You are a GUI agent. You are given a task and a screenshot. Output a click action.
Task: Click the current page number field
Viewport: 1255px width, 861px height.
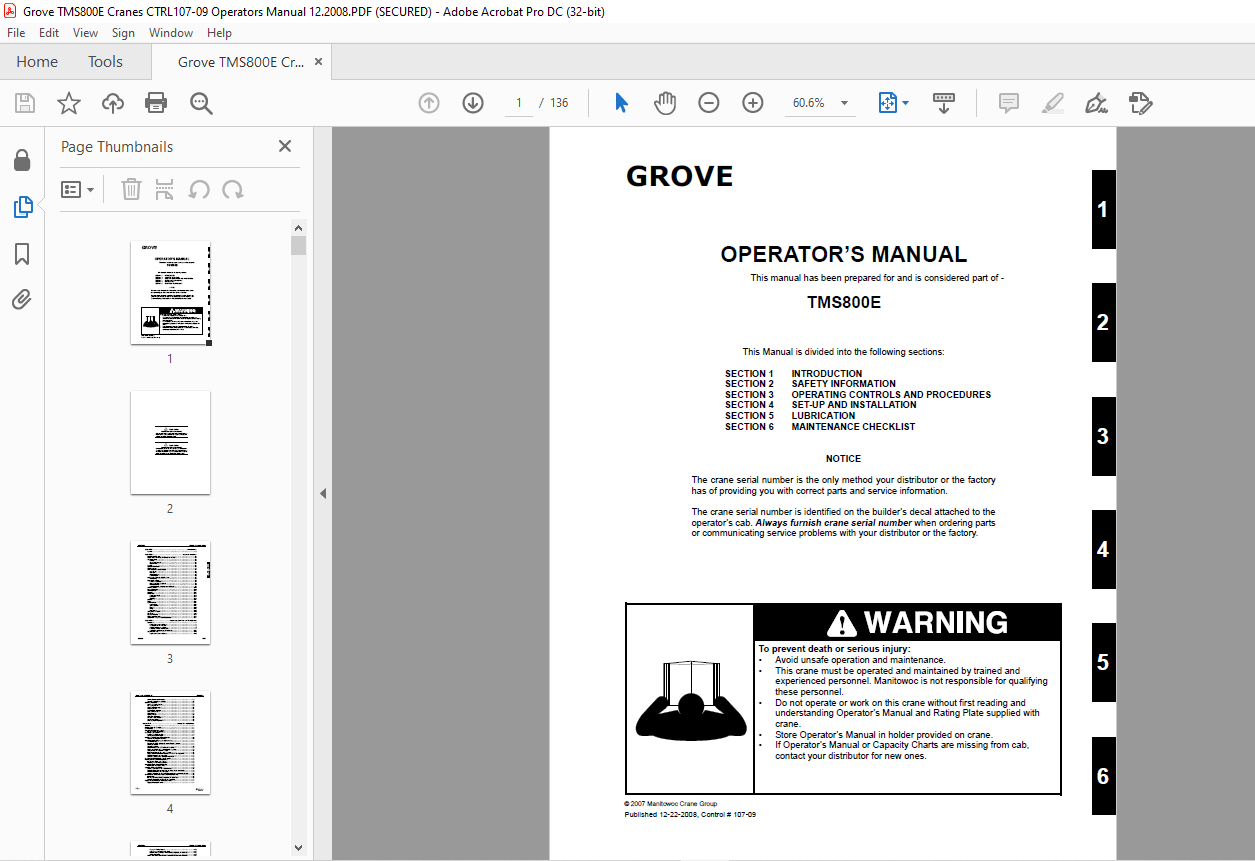point(519,103)
